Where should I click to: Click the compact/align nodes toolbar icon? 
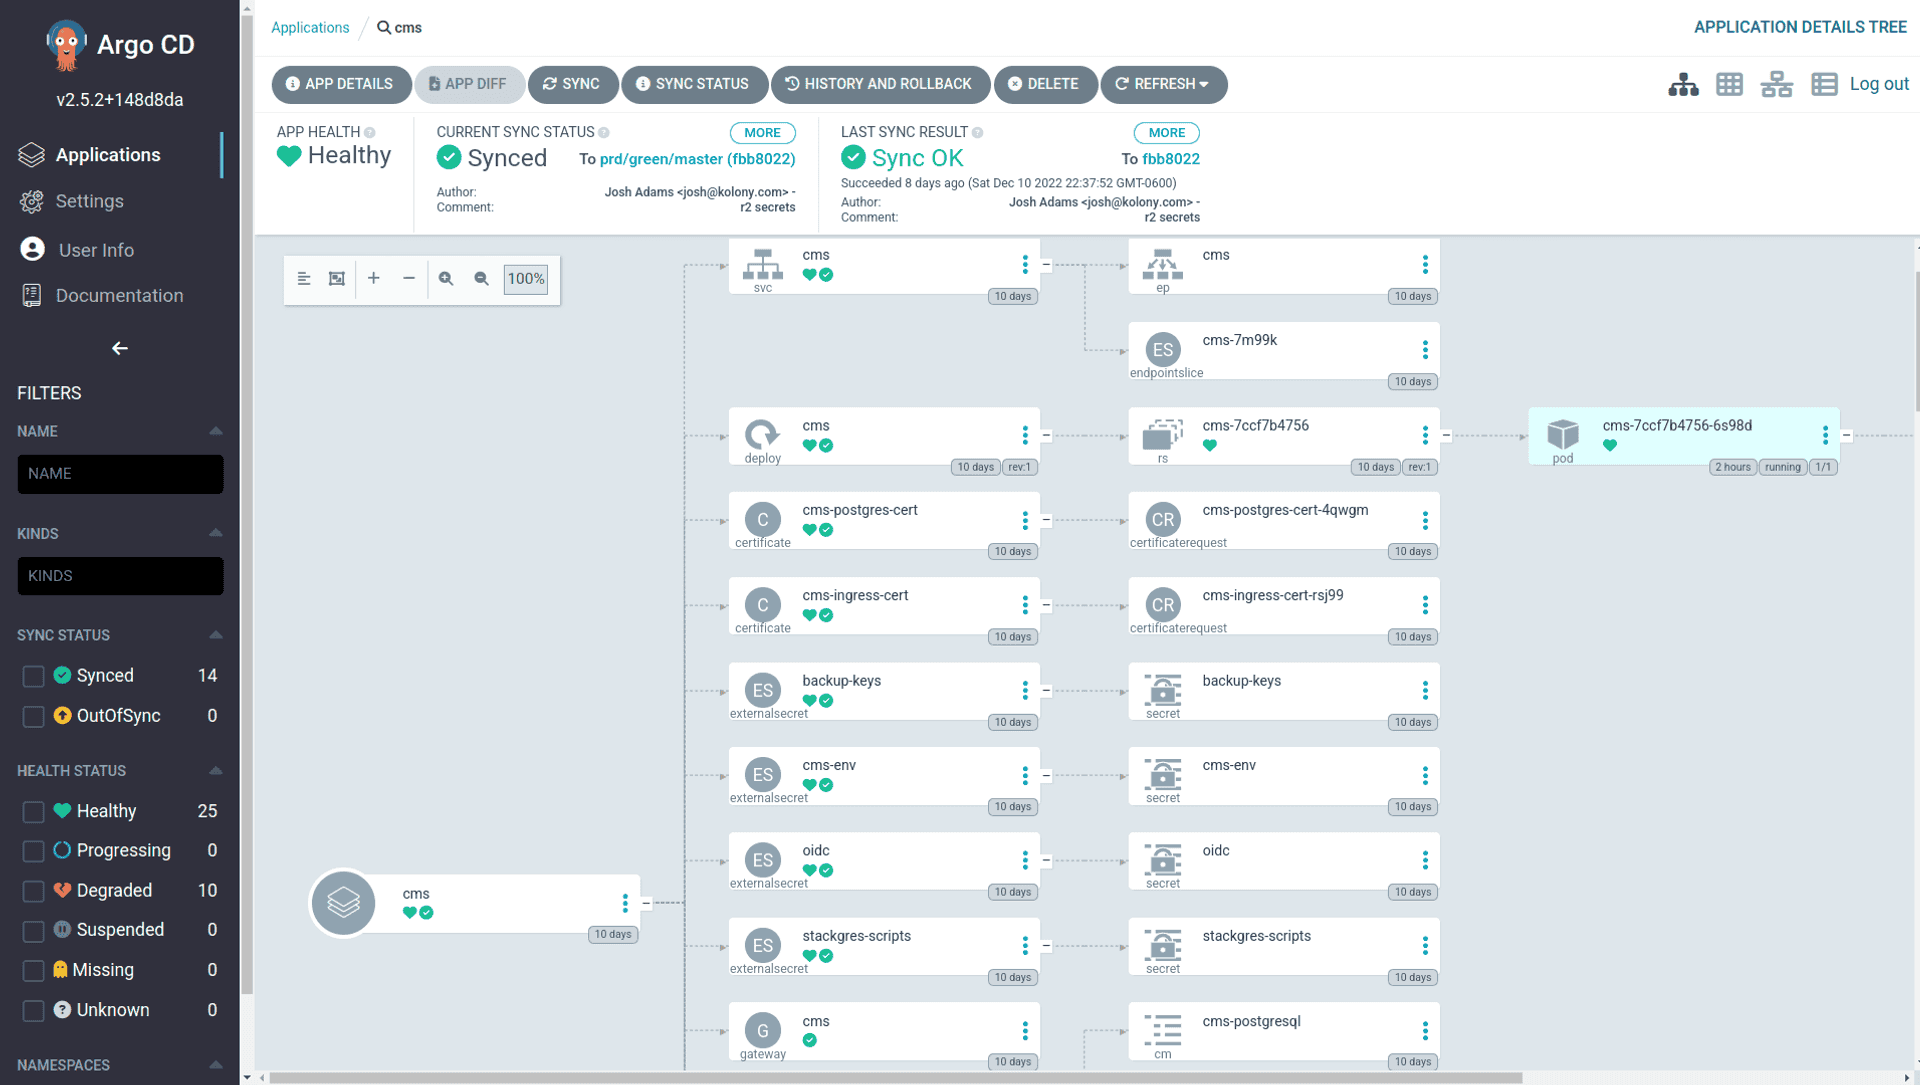(304, 279)
